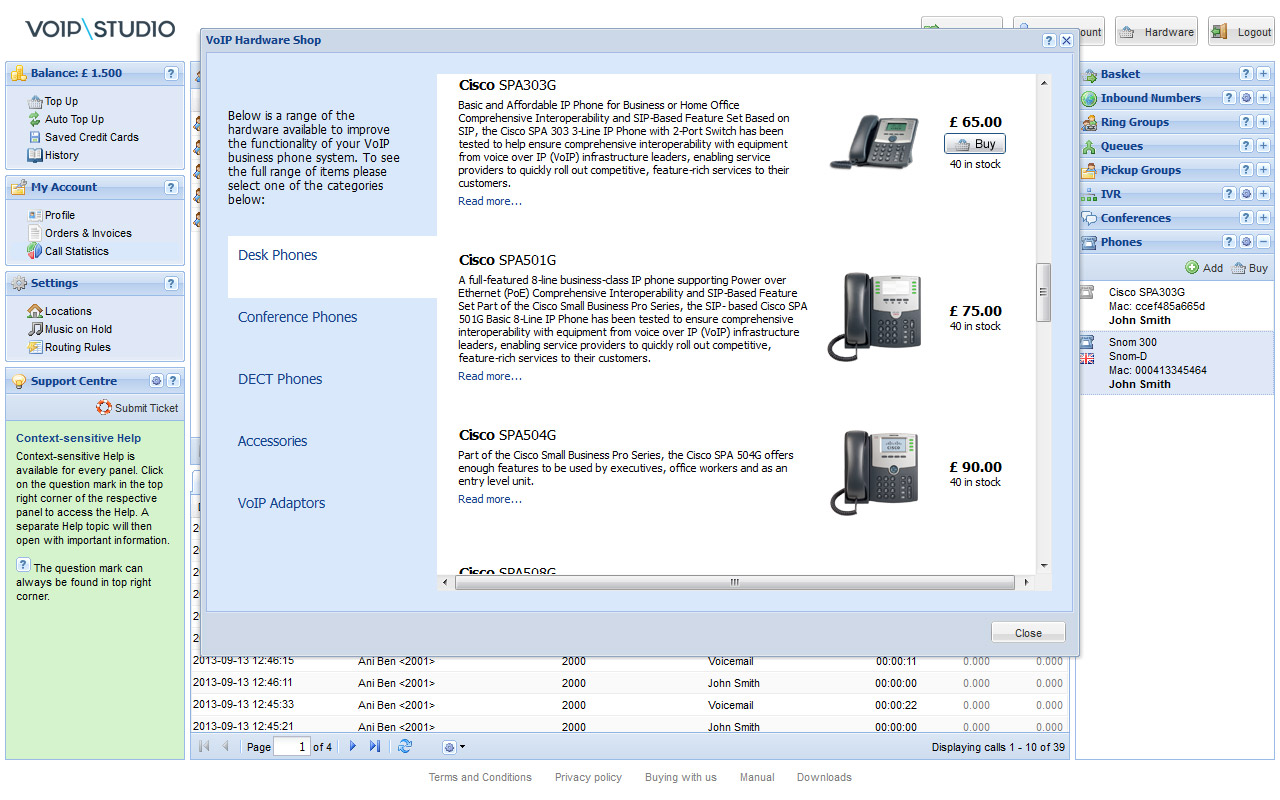This screenshot has height=800, width=1280.
Task: Open help for Phones panel
Action: [x=1229, y=242]
